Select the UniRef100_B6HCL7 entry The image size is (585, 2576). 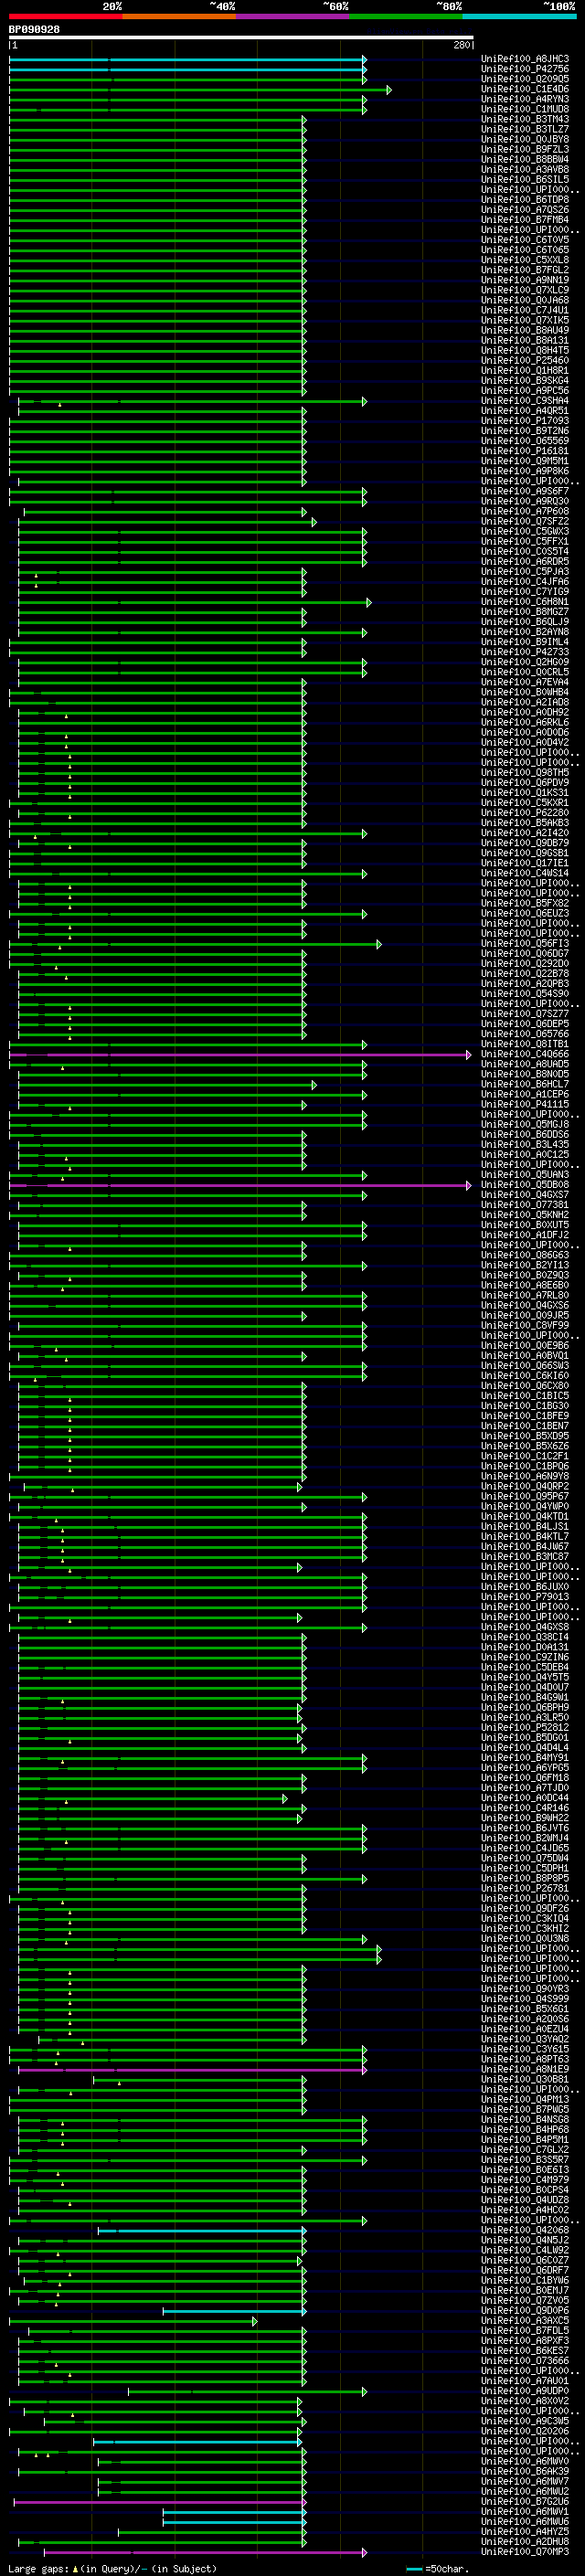pyautogui.click(x=525, y=1085)
